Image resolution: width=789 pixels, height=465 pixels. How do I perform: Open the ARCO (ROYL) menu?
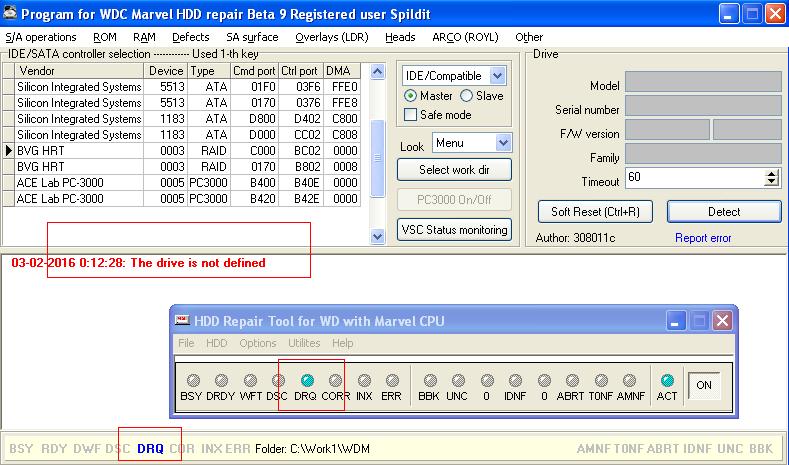coord(465,37)
